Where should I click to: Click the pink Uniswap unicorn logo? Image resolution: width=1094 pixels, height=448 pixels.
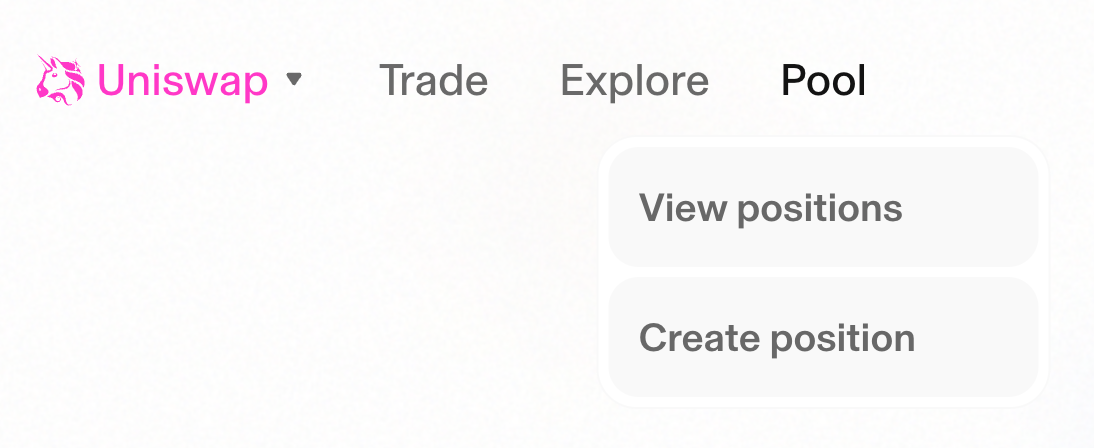tap(61, 80)
